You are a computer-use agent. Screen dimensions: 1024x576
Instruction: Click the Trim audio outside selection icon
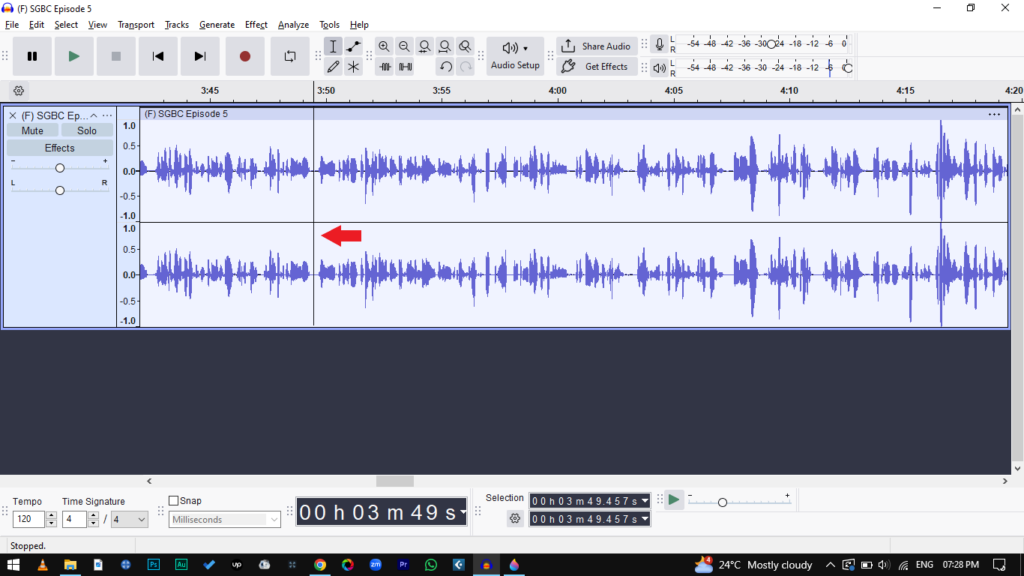click(385, 67)
